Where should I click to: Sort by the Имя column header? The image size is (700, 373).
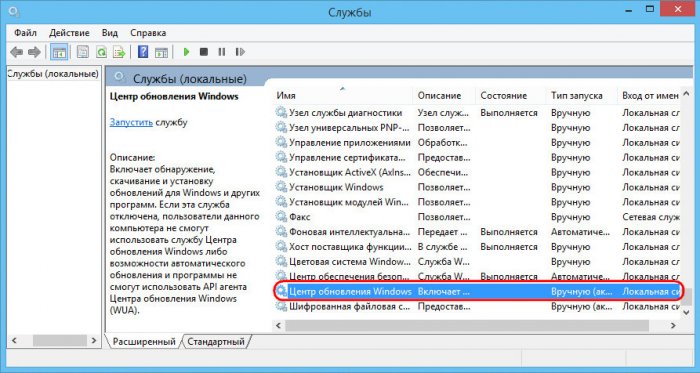pyautogui.click(x=342, y=95)
